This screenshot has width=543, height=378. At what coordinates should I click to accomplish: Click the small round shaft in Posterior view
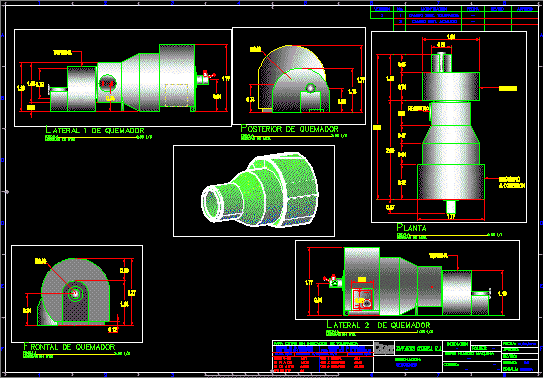click(311, 88)
